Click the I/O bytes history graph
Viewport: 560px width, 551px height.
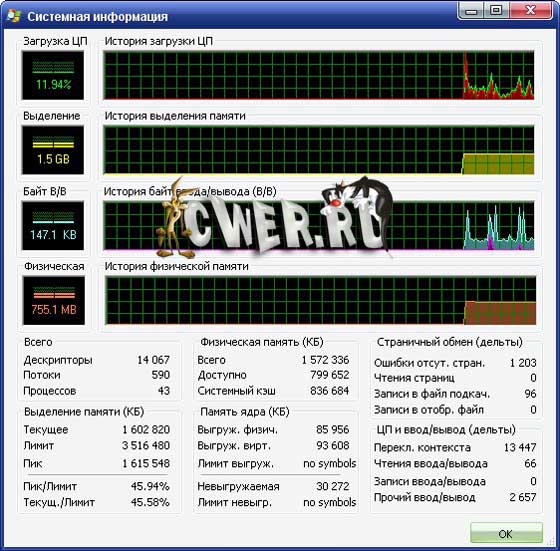[319, 226]
